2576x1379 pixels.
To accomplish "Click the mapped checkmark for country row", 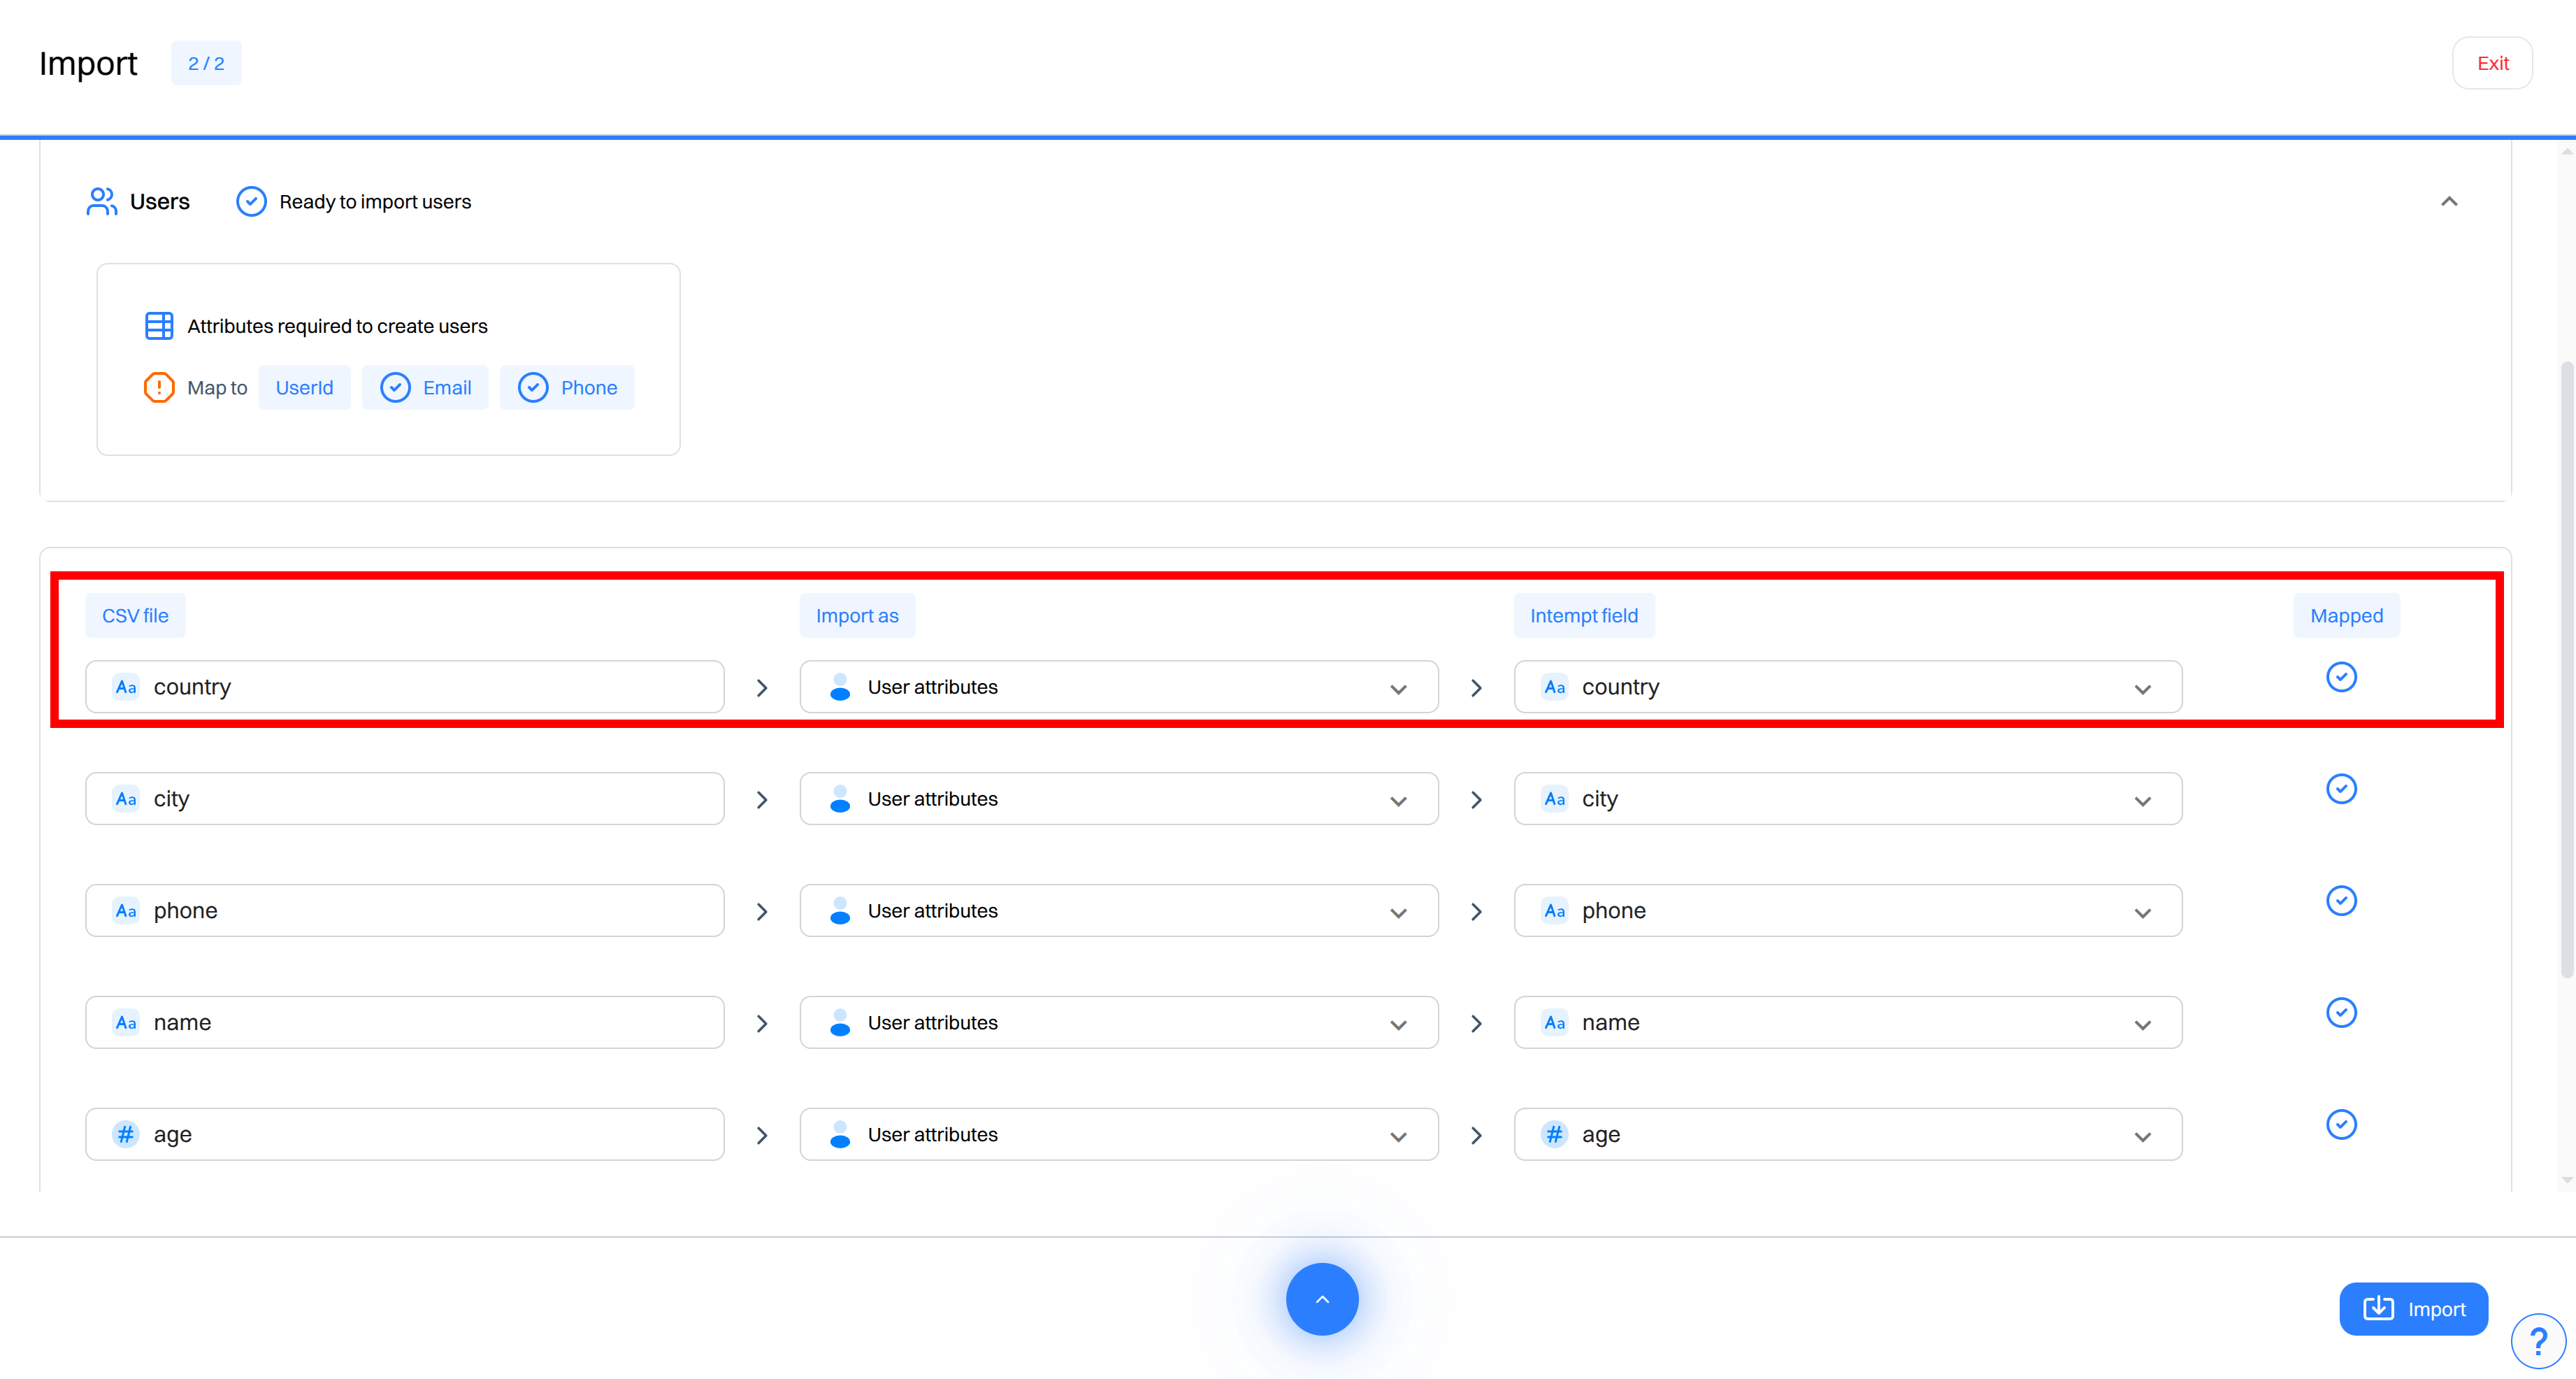I will [x=2341, y=677].
